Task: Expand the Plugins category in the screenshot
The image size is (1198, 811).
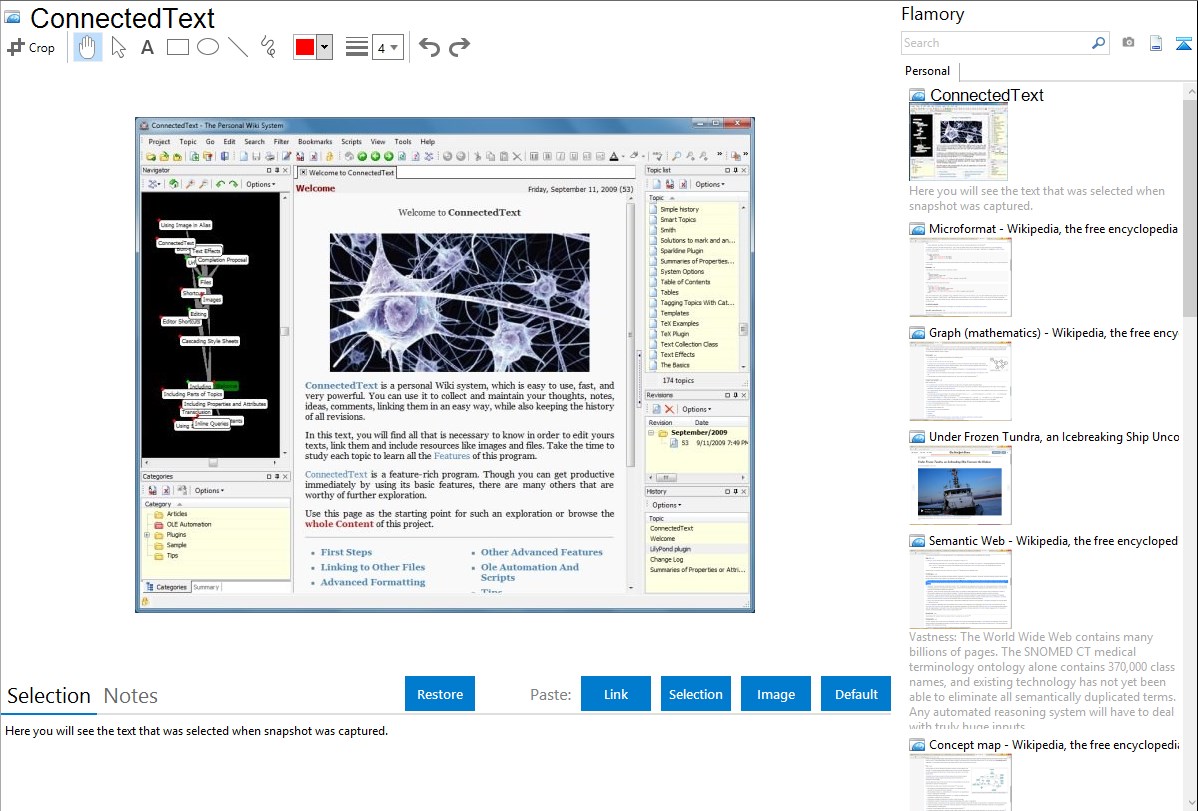Action: pos(147,535)
